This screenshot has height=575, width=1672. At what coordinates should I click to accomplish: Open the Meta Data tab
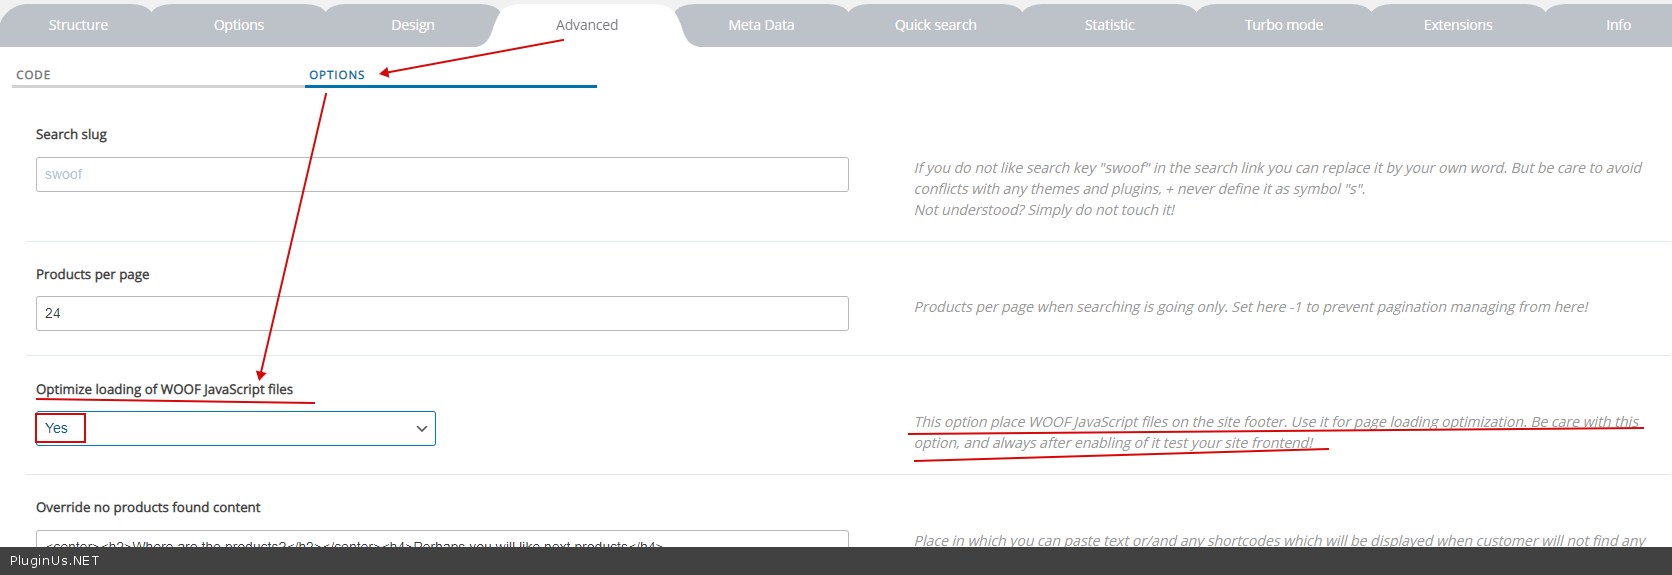(761, 25)
